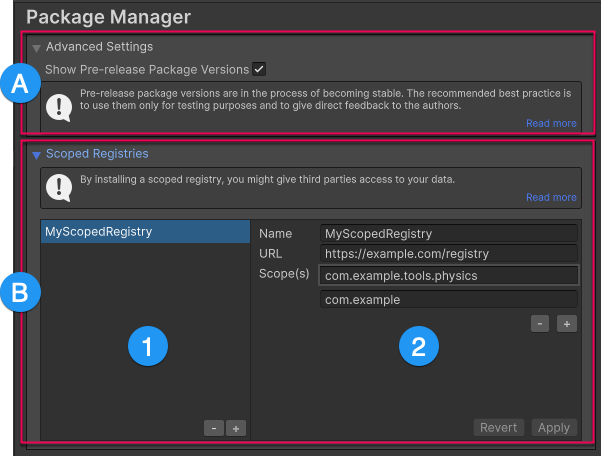Click the scoped registry warning icon
601x456 pixels.
(62, 186)
